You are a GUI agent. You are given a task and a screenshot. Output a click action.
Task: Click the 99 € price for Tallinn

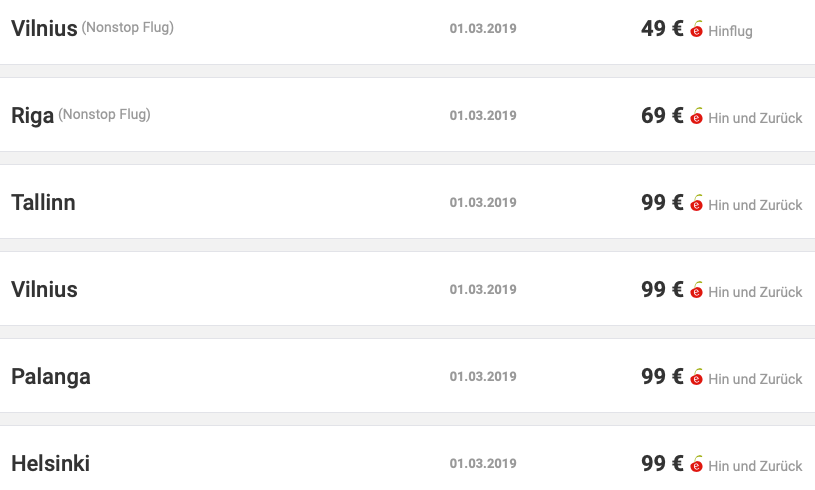point(662,202)
